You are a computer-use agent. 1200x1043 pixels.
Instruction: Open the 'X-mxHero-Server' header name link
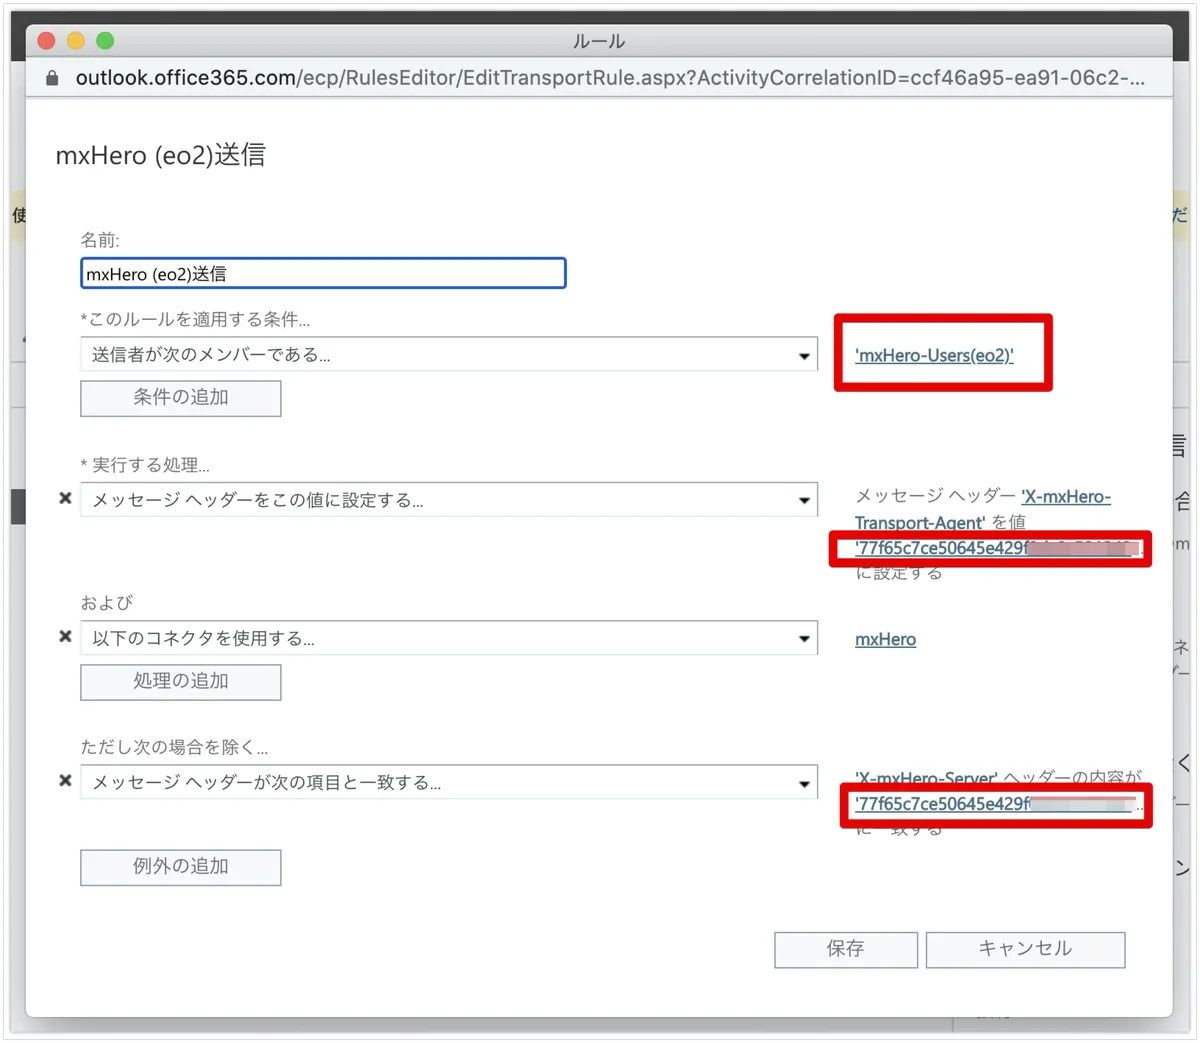coord(926,778)
